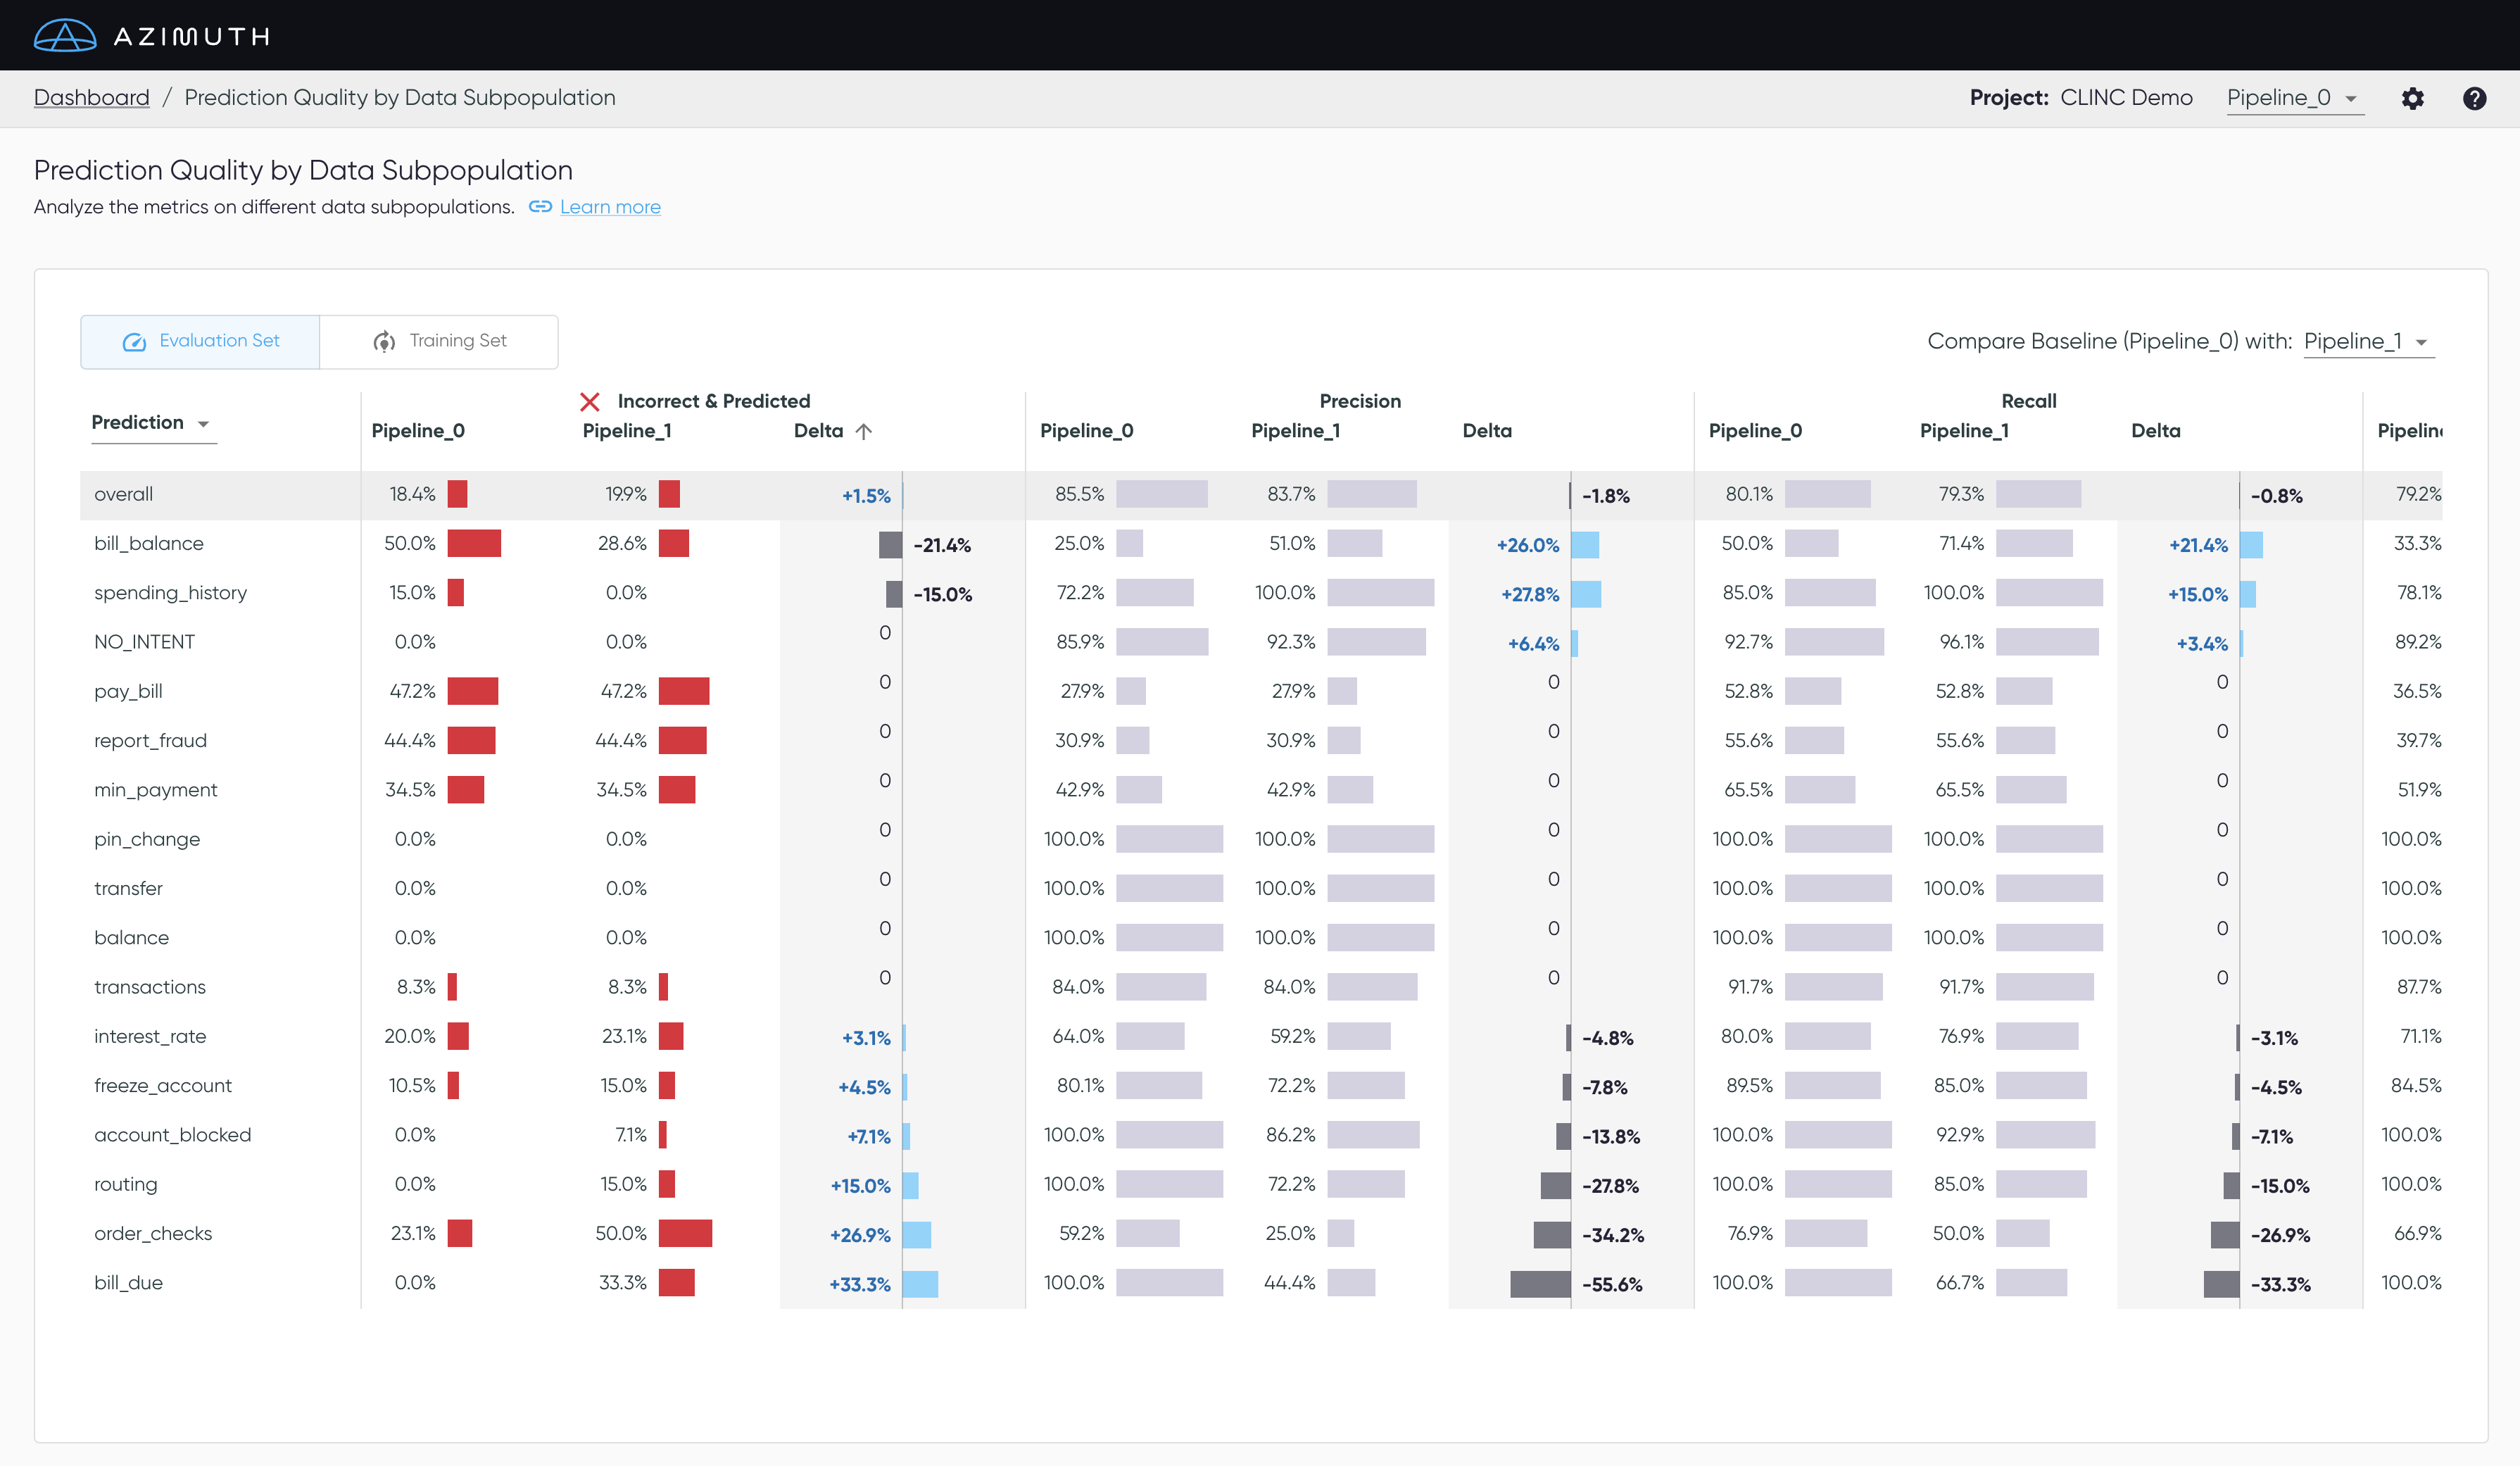2520x1466 pixels.
Task: Sort by Precision Delta header
Action: click(x=1487, y=431)
